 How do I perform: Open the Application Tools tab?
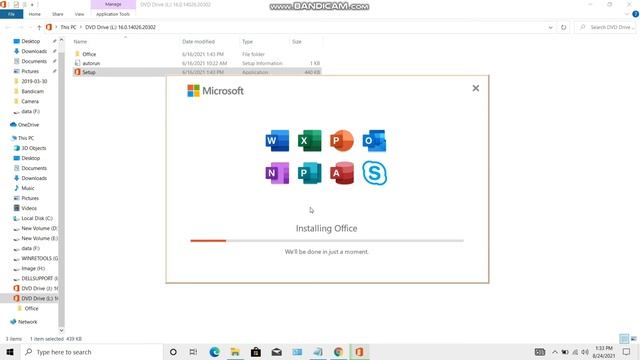tap(113, 14)
